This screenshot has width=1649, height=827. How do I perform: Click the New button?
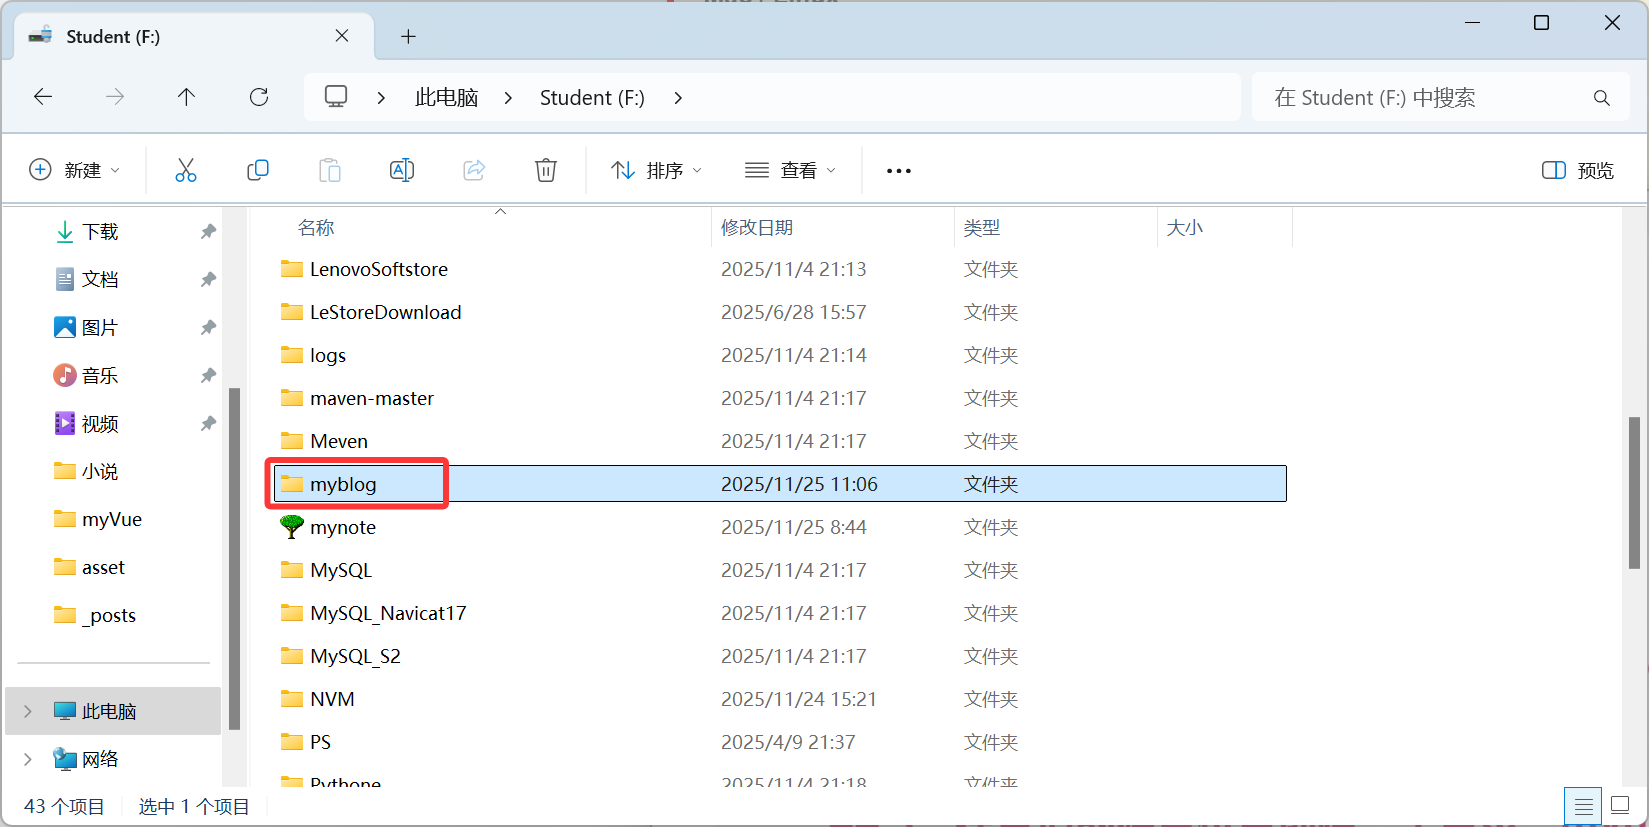click(x=75, y=170)
